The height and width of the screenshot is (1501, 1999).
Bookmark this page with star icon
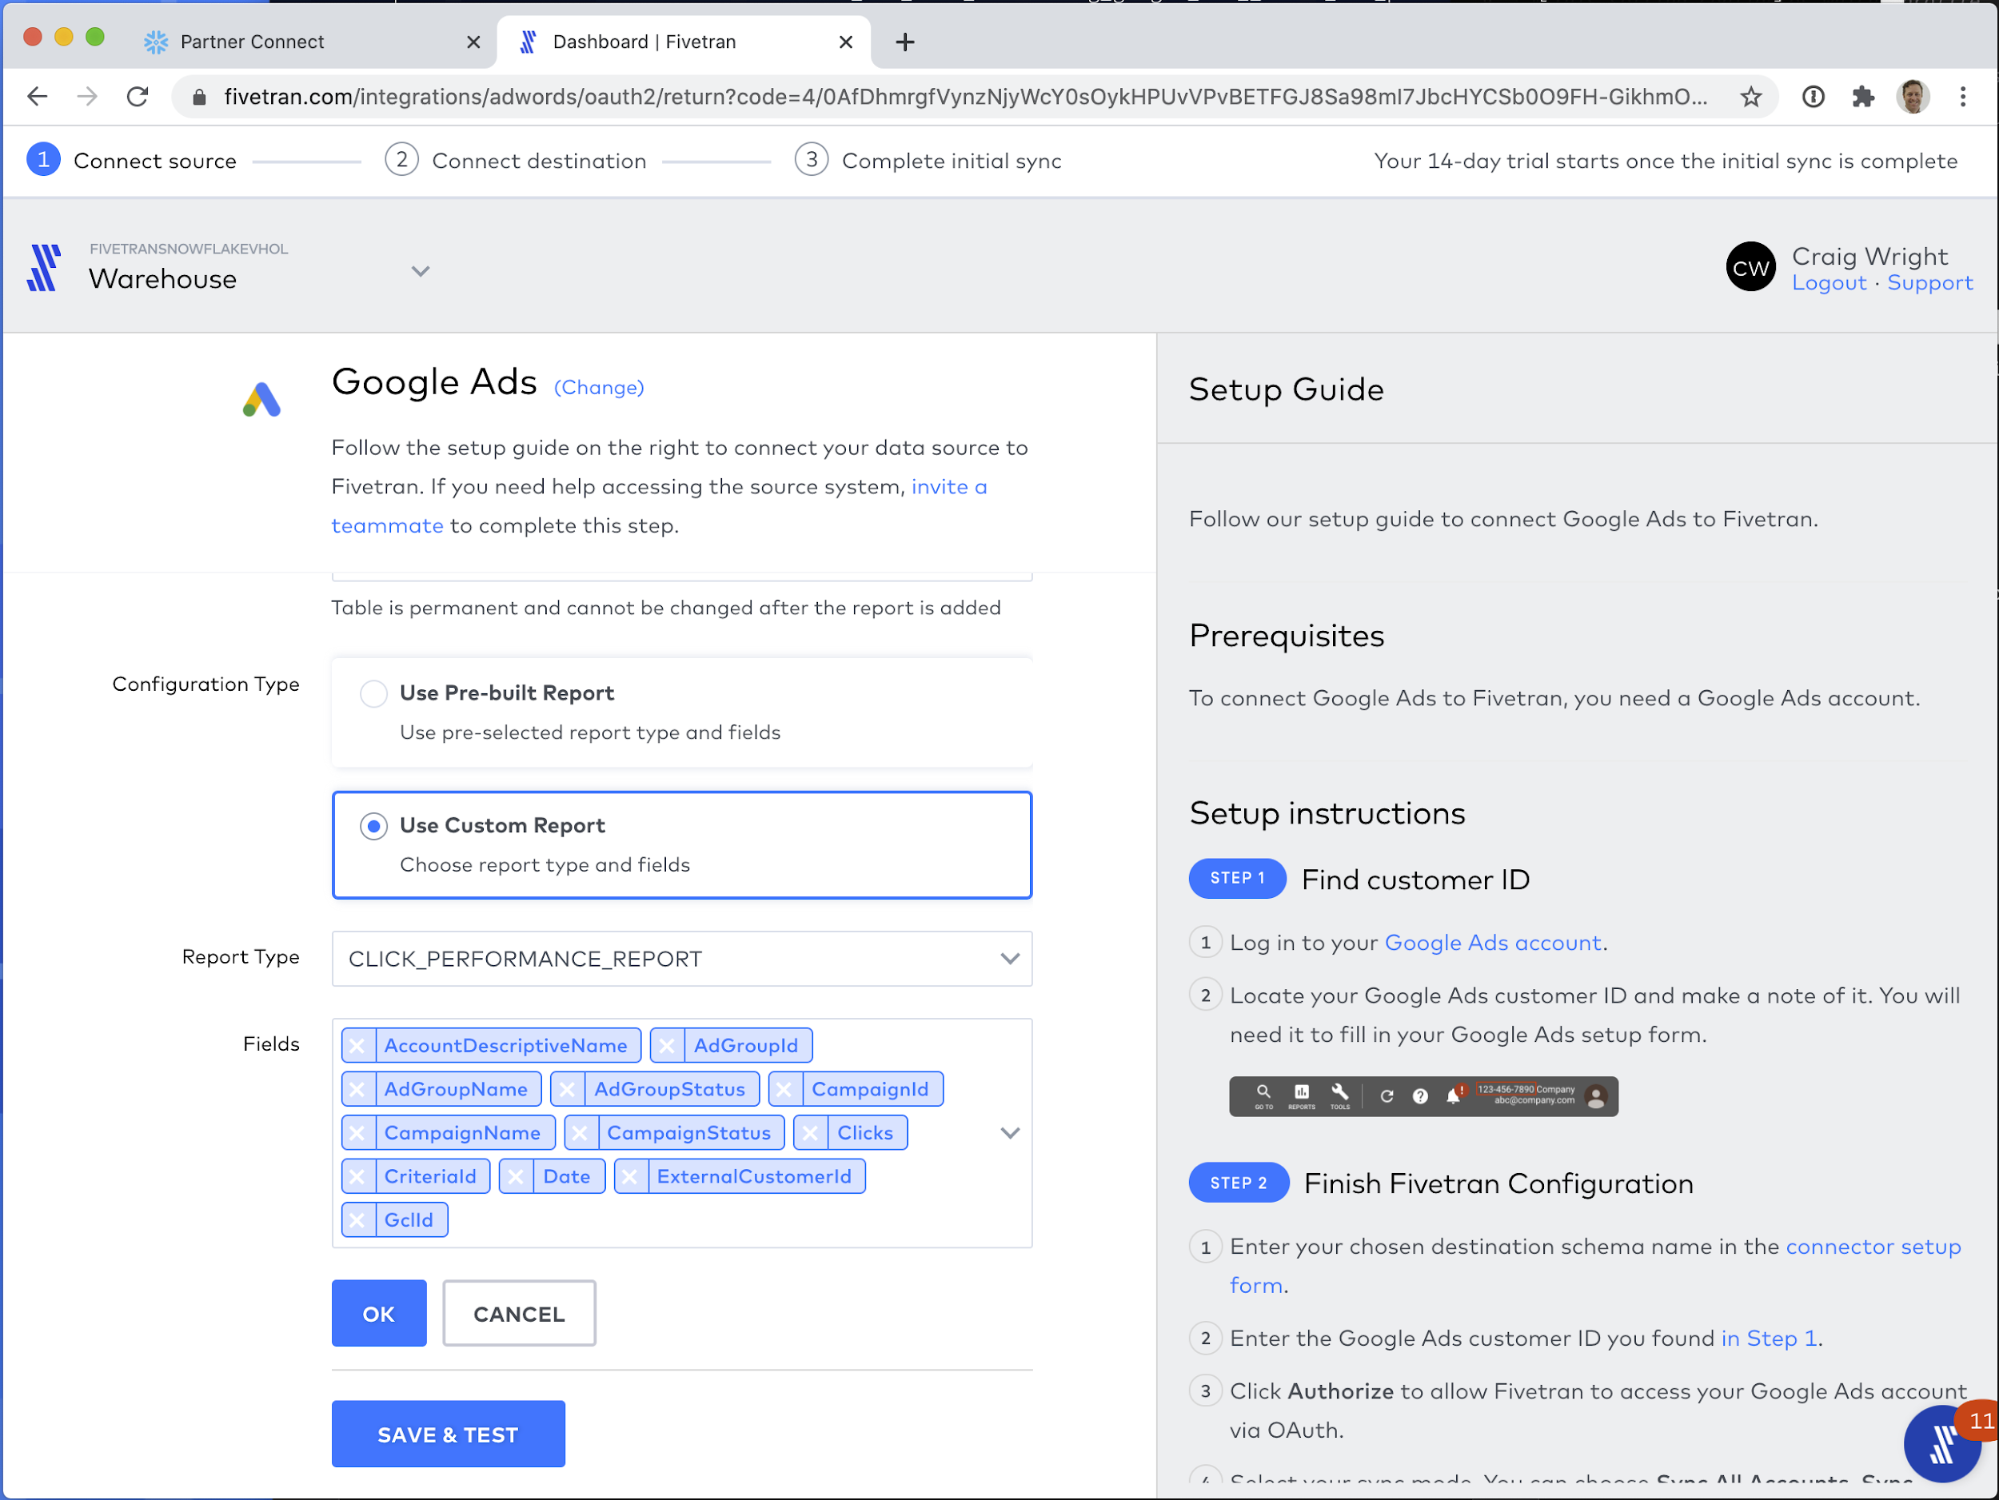click(1750, 97)
